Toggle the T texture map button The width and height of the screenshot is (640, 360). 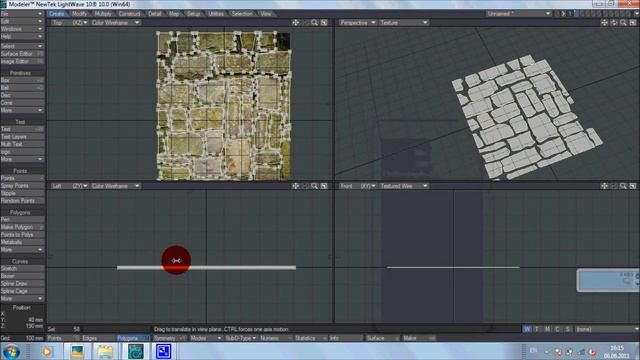tap(537, 329)
